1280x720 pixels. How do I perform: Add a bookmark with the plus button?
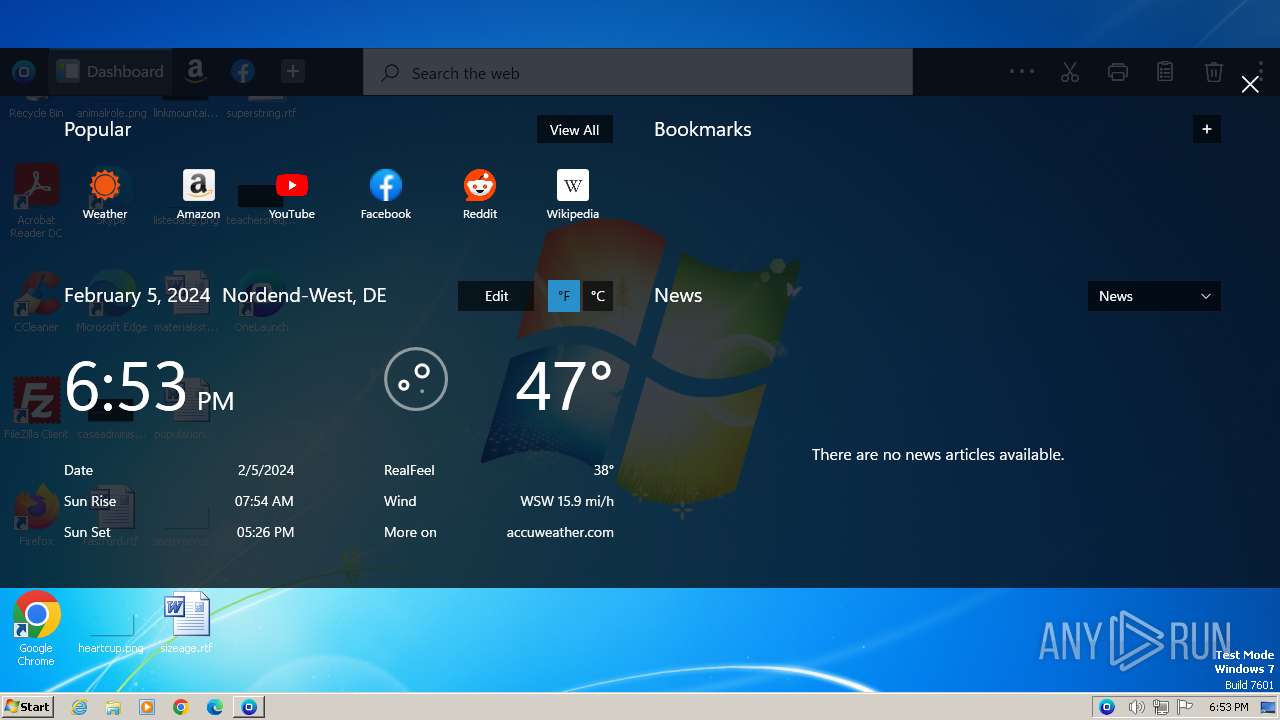[1207, 129]
